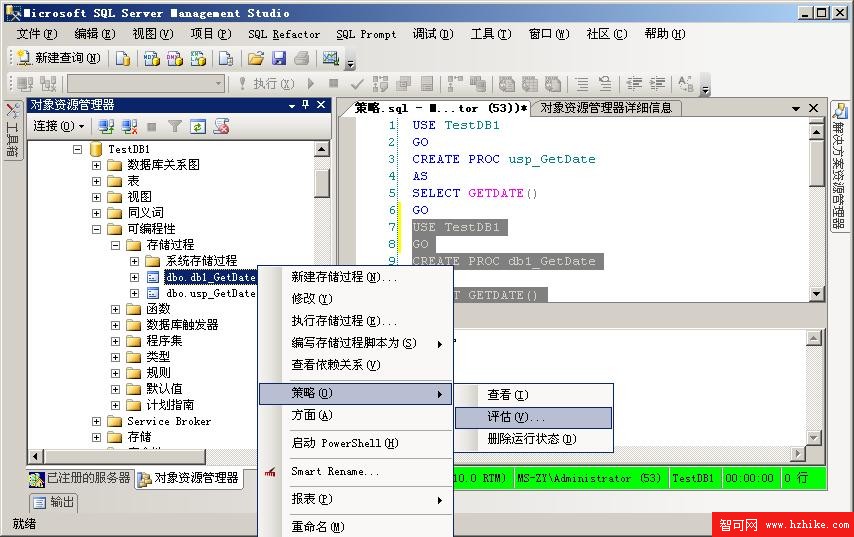Save the script with the floppy icon
This screenshot has width=854, height=537.
279,58
